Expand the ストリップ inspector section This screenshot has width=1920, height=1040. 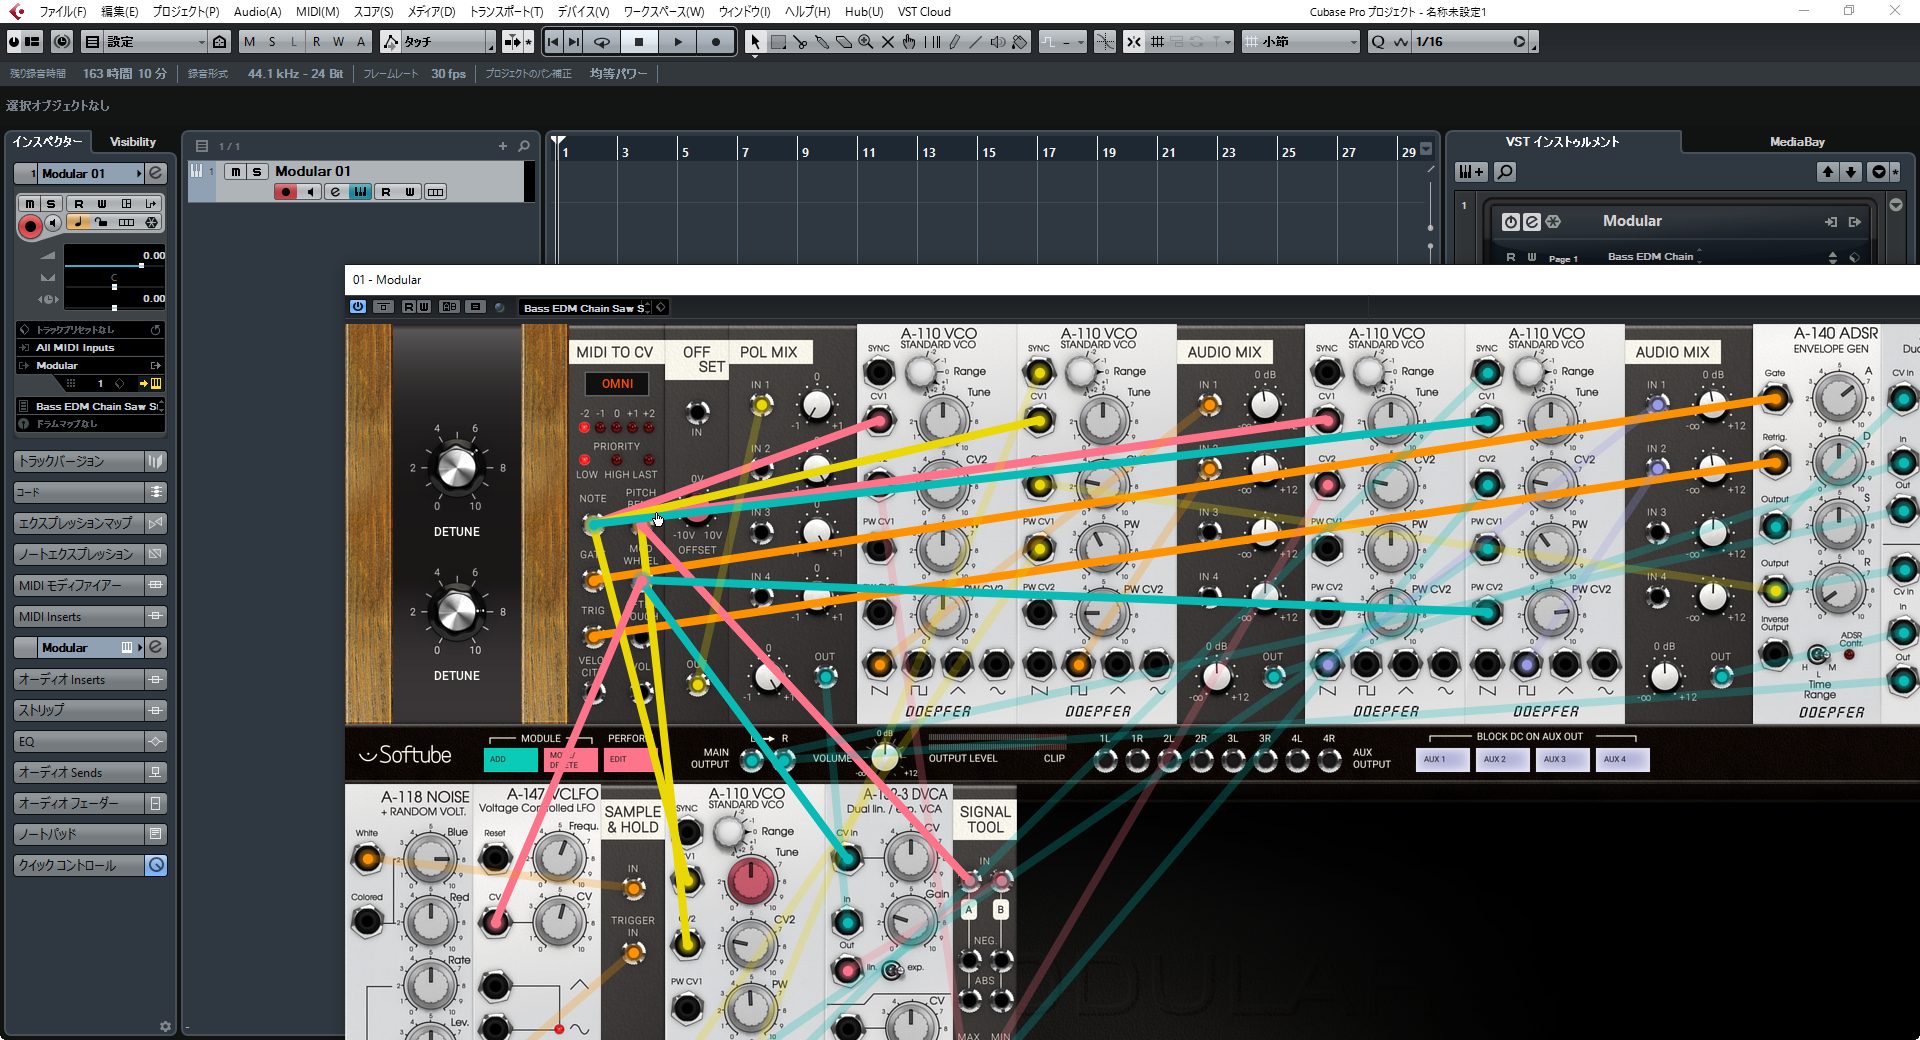click(x=90, y=710)
